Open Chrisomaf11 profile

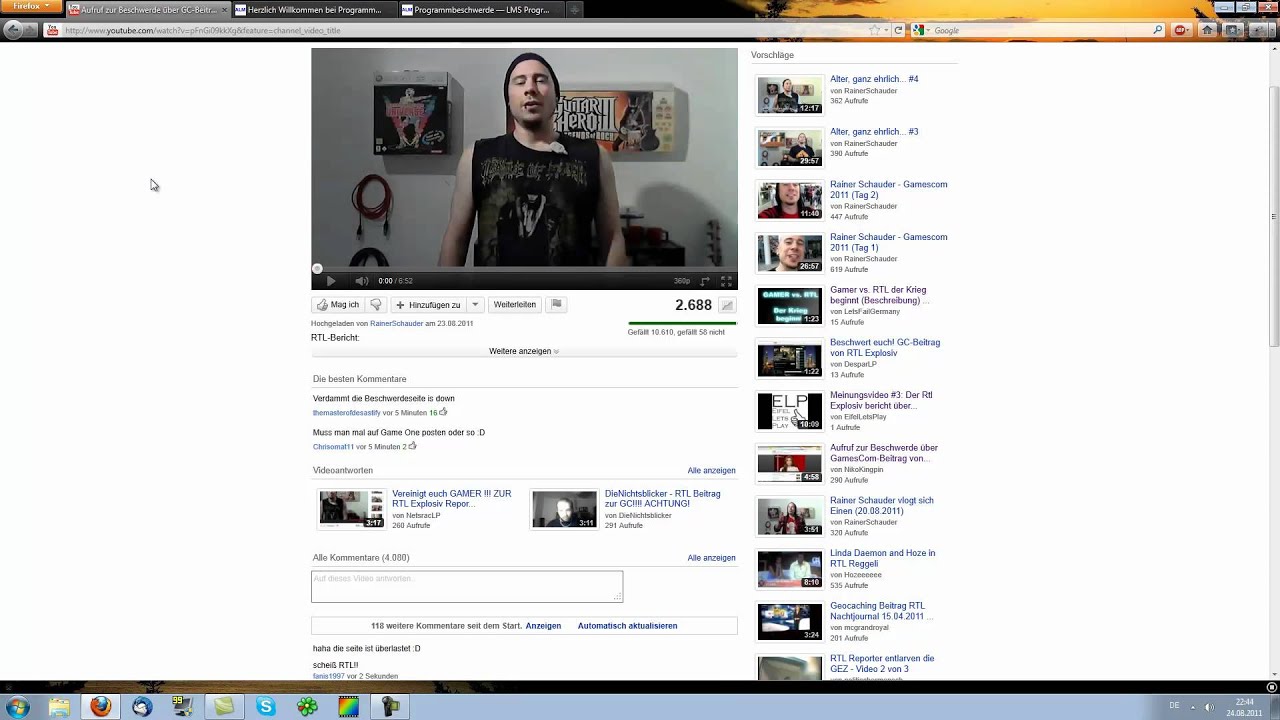point(333,447)
